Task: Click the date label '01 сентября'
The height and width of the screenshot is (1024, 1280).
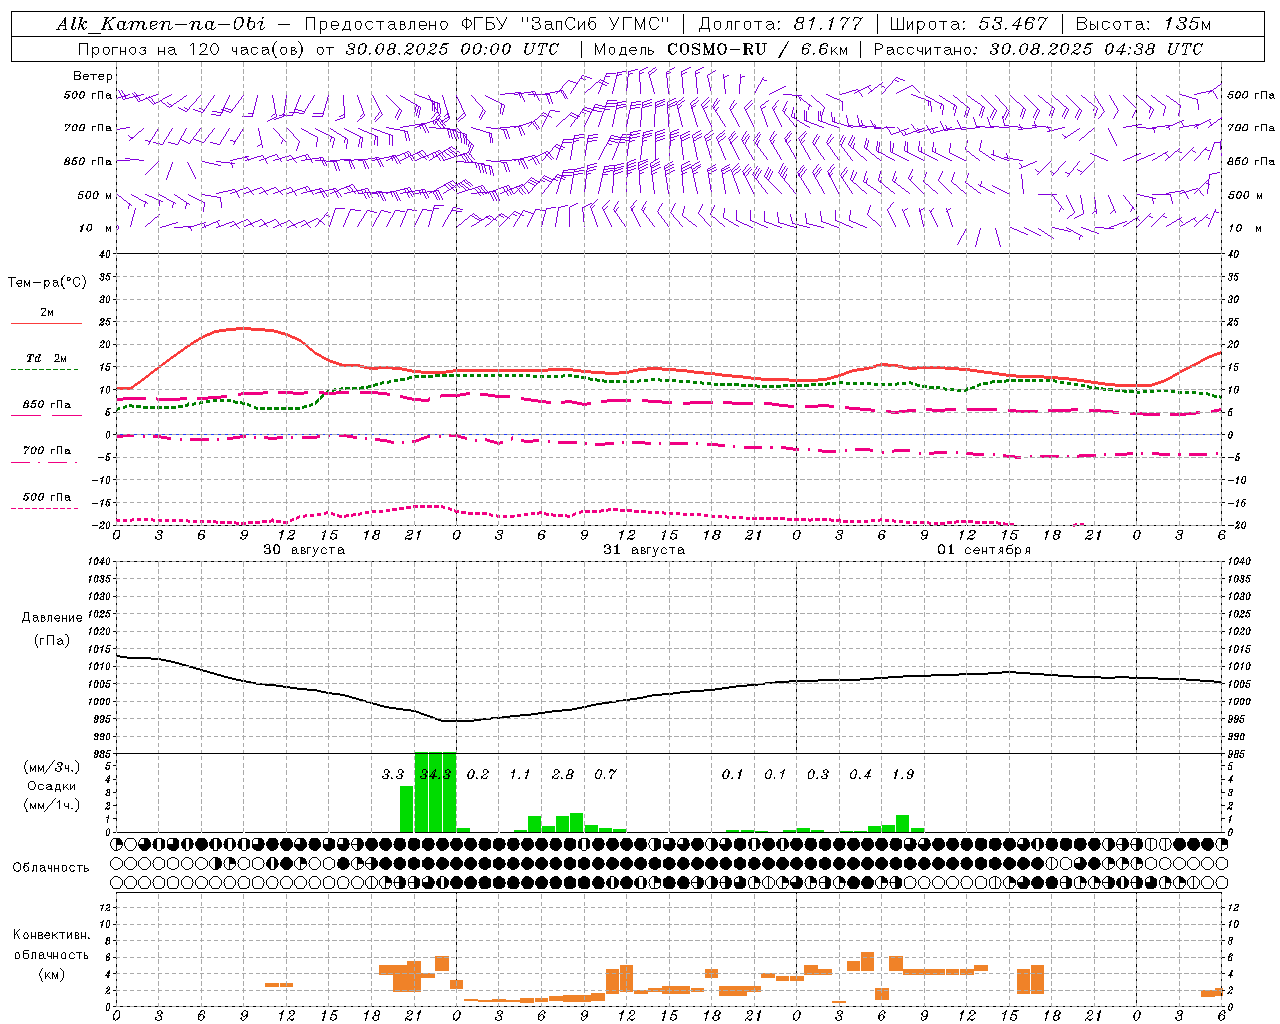Action: [x=984, y=550]
